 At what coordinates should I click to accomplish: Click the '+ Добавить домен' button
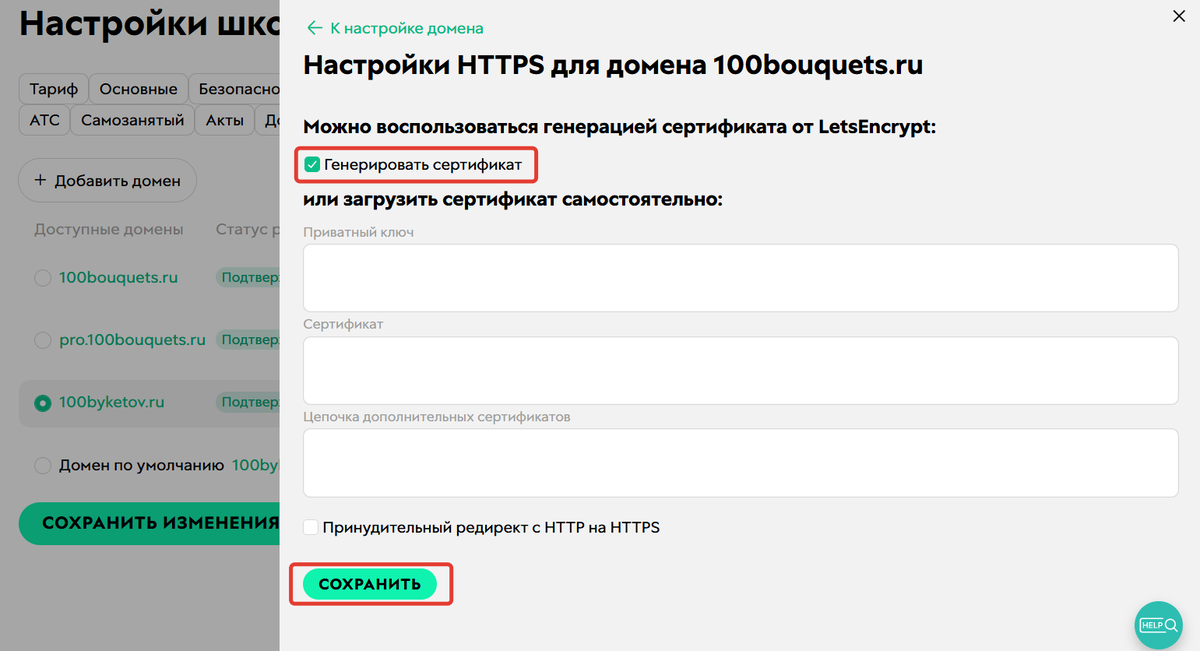(x=107, y=181)
